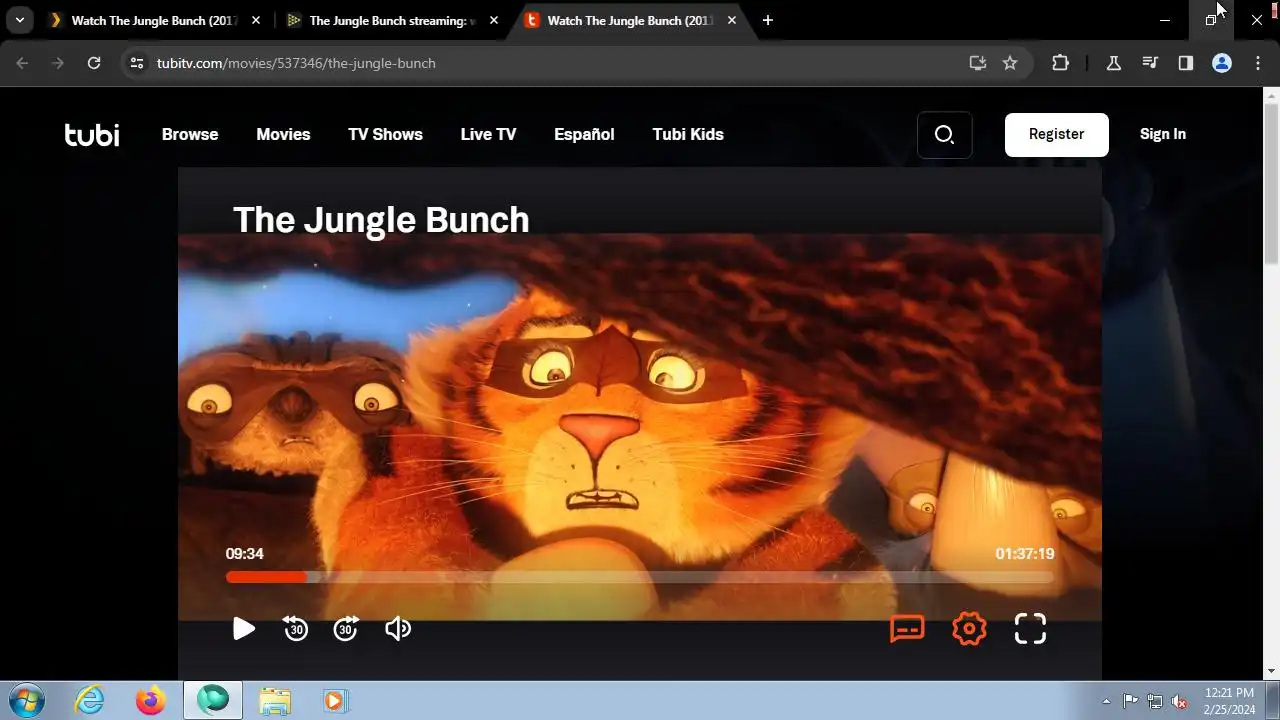1280x720 pixels.
Task: Click The Jungle Bunch title text
Action: click(381, 220)
